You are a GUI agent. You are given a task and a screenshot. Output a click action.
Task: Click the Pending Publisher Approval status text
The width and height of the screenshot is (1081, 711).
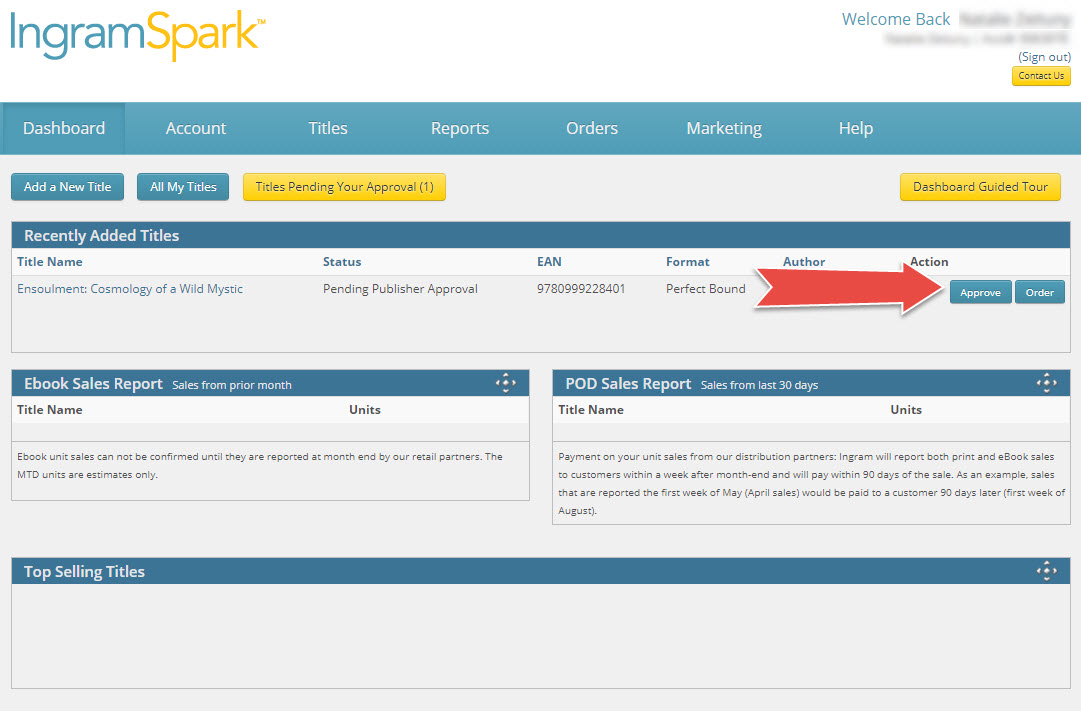tap(400, 289)
